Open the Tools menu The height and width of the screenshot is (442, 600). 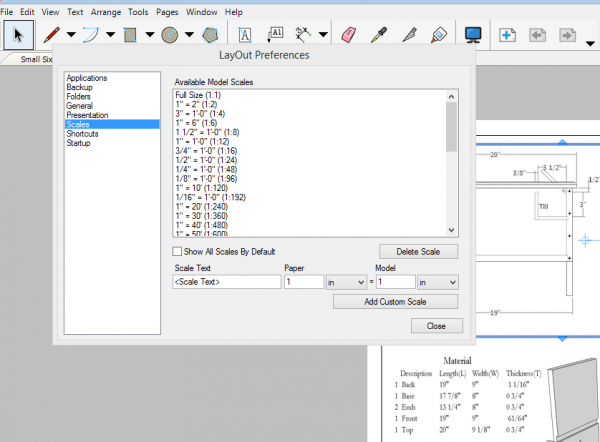point(138,12)
